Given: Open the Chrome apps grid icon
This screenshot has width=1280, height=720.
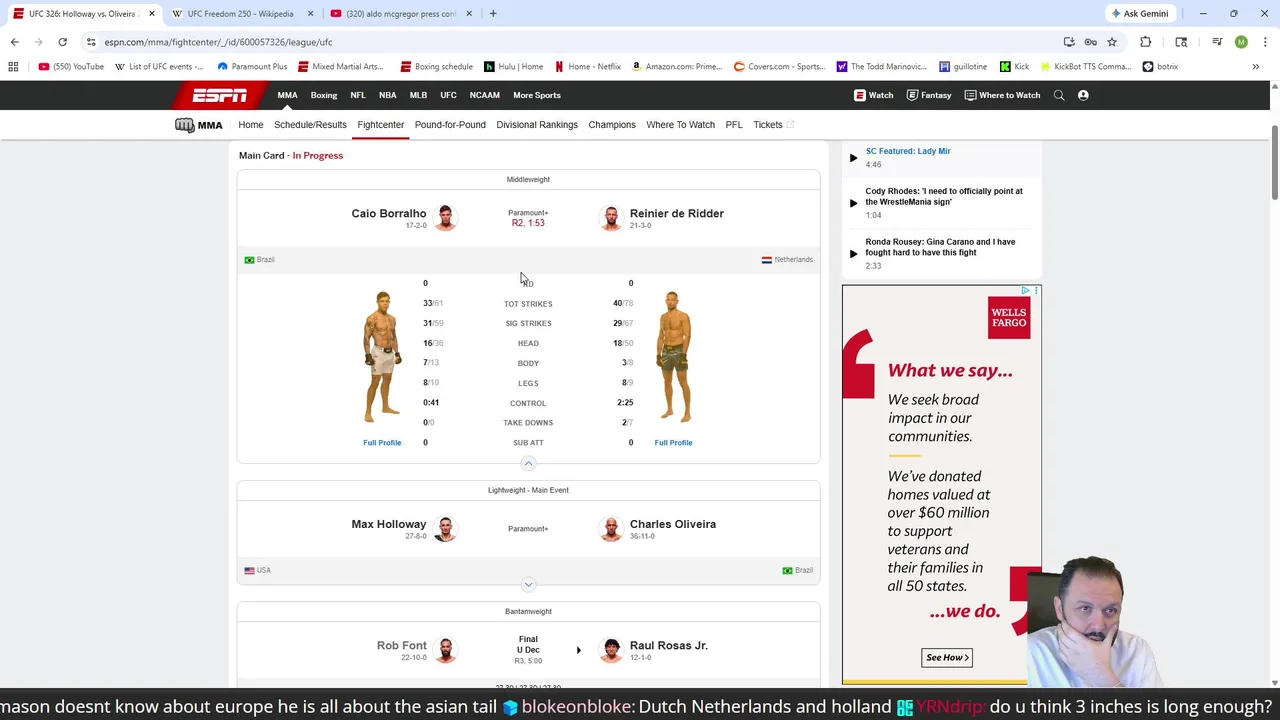Looking at the screenshot, I should click(13, 67).
